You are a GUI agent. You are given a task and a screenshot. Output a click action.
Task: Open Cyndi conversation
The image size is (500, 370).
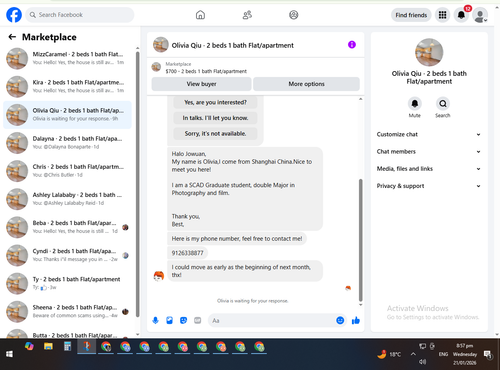(67, 255)
